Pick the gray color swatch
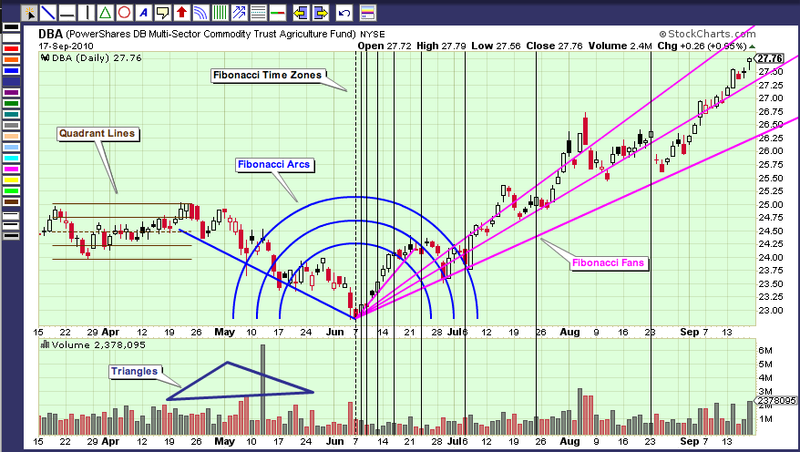800x452 pixels. [11, 125]
